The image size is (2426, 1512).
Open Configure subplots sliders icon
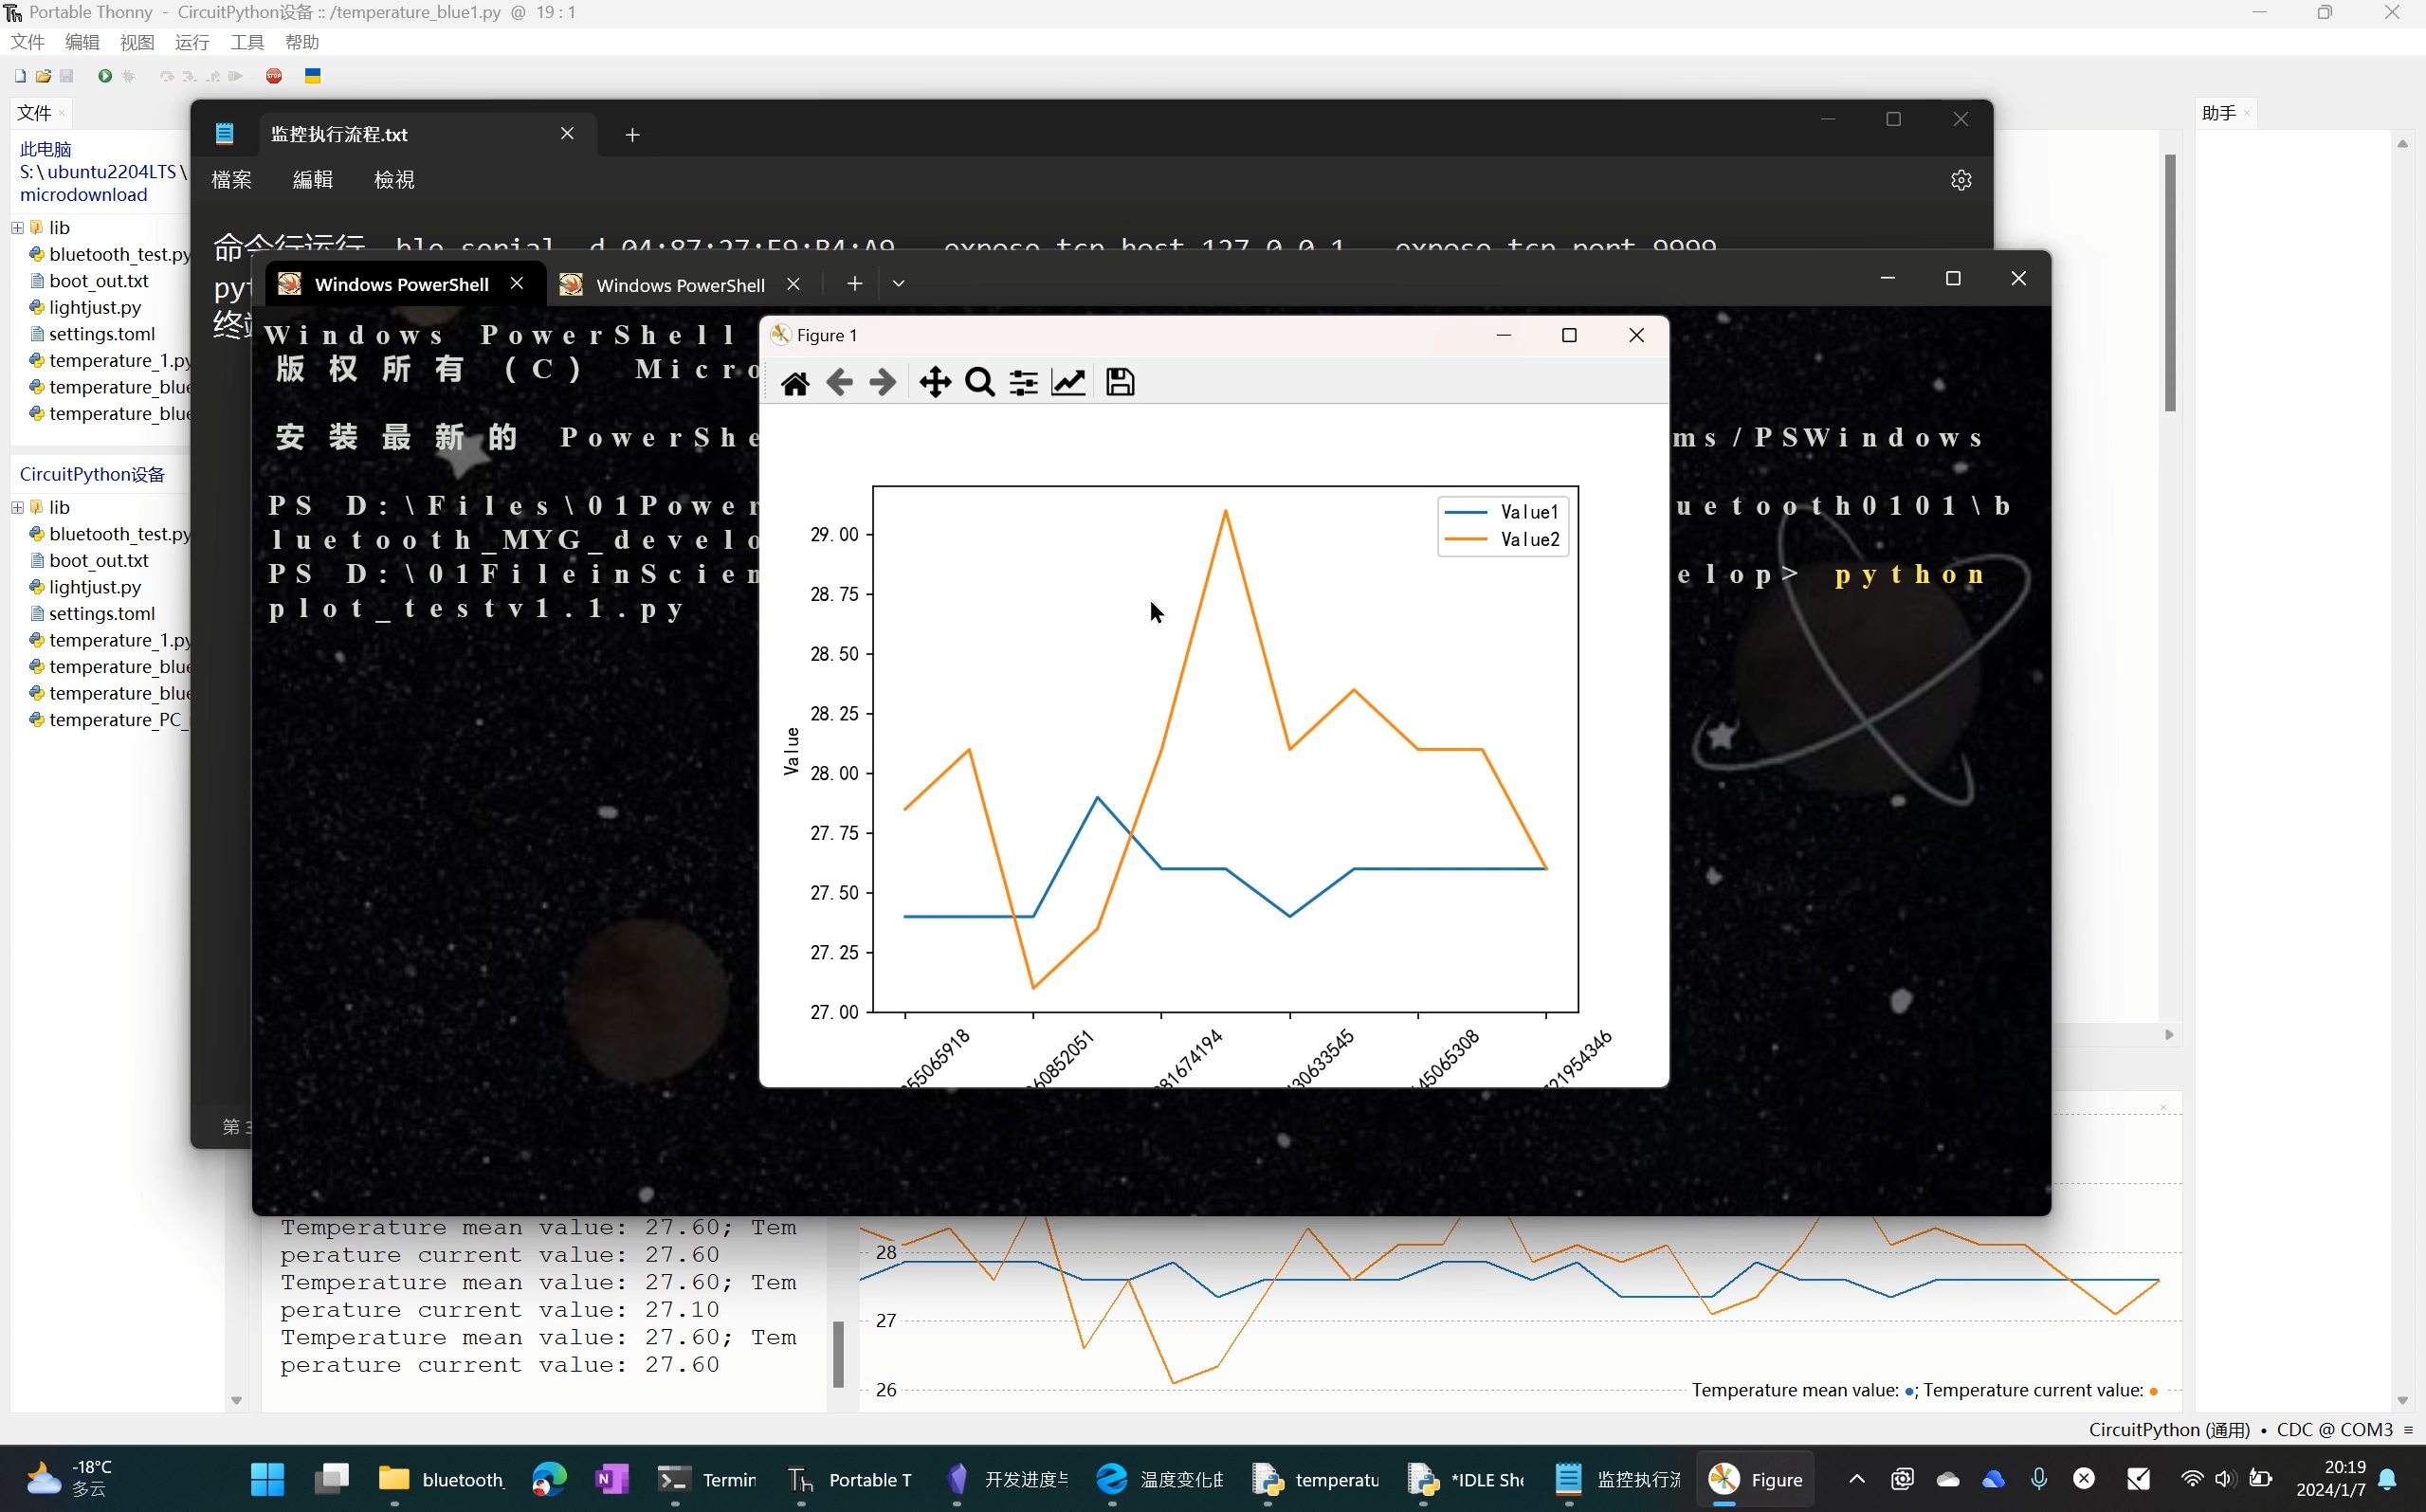pyautogui.click(x=1023, y=383)
